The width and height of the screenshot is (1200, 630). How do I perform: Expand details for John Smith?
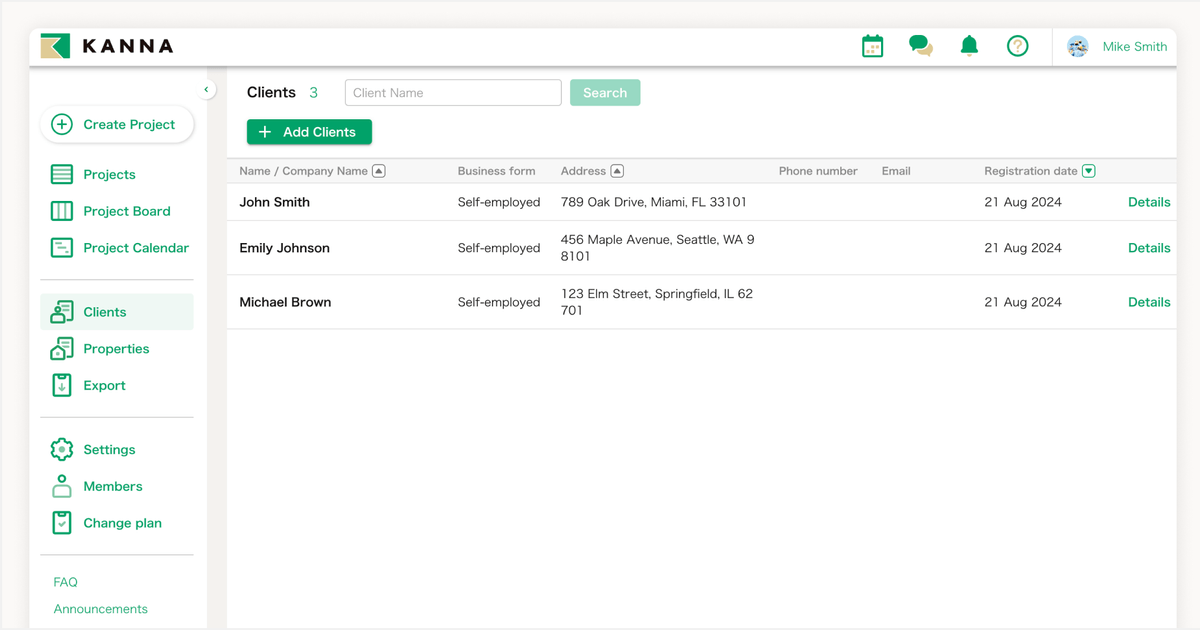[1148, 201]
